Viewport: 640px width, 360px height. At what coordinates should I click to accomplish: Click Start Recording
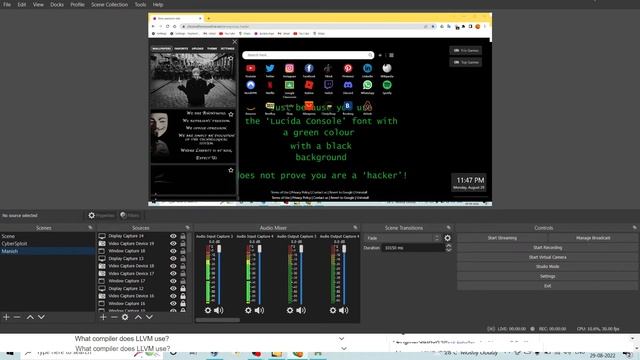(x=547, y=248)
